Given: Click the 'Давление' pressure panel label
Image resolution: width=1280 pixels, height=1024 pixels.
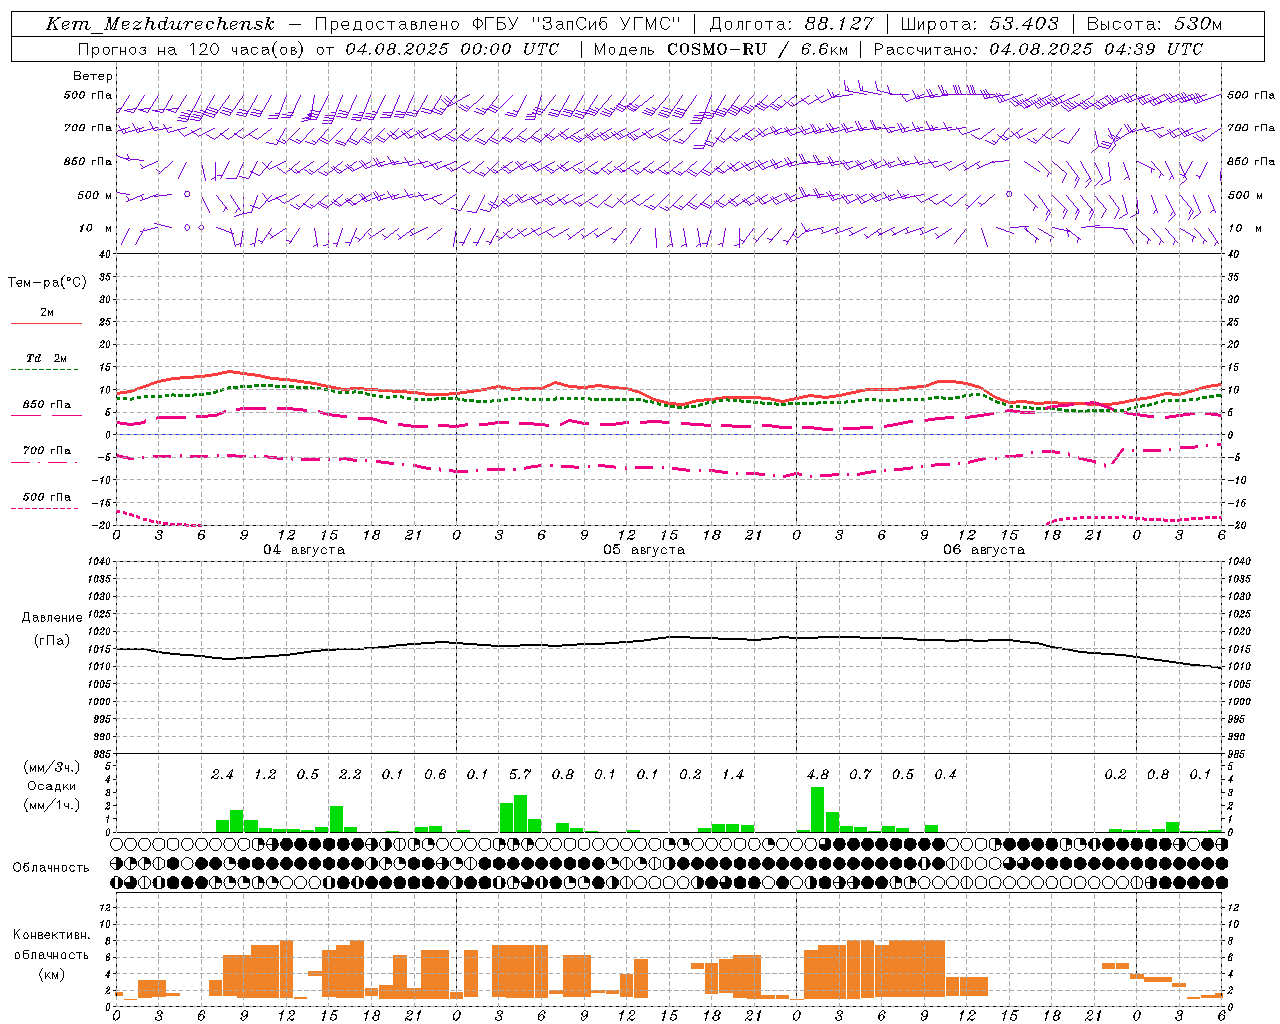Looking at the screenshot, I should (x=52, y=618).
